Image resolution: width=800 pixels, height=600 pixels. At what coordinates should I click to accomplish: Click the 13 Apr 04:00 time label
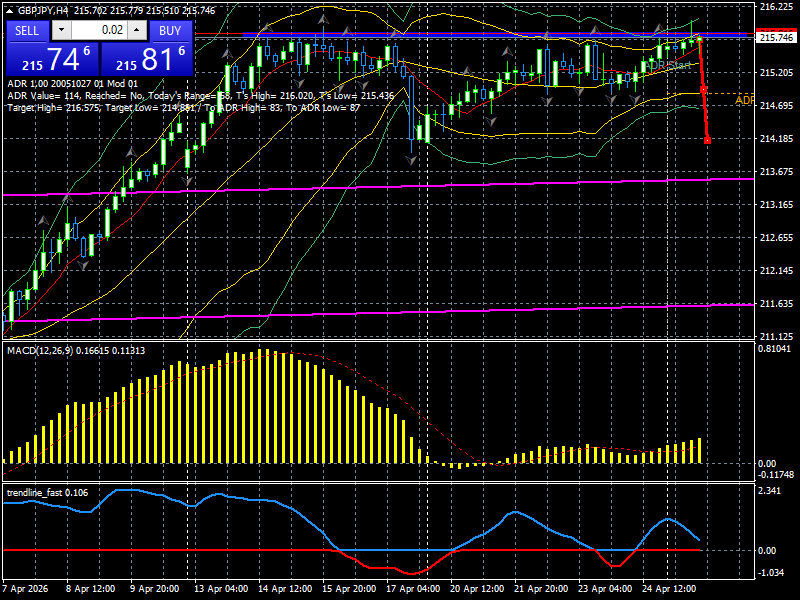click(x=221, y=589)
